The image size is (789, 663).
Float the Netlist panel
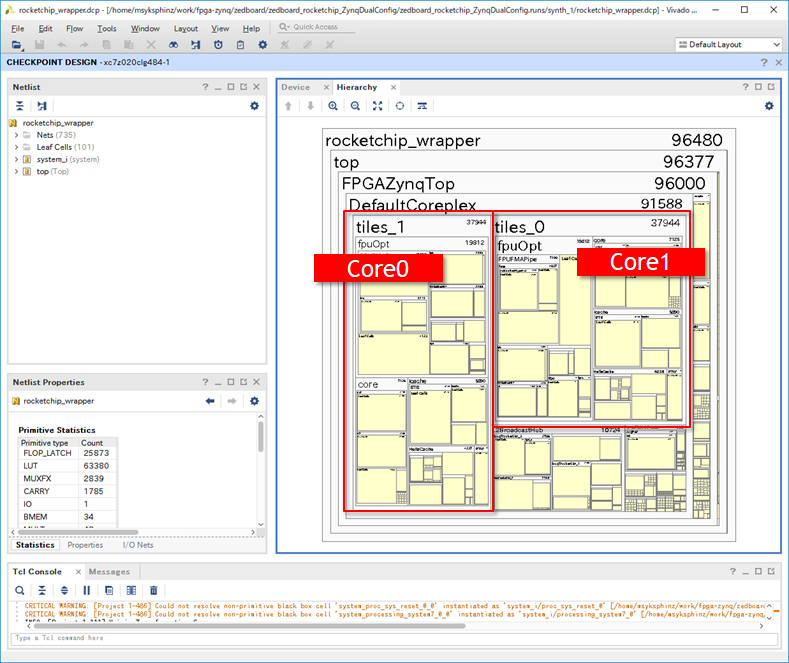[244, 87]
